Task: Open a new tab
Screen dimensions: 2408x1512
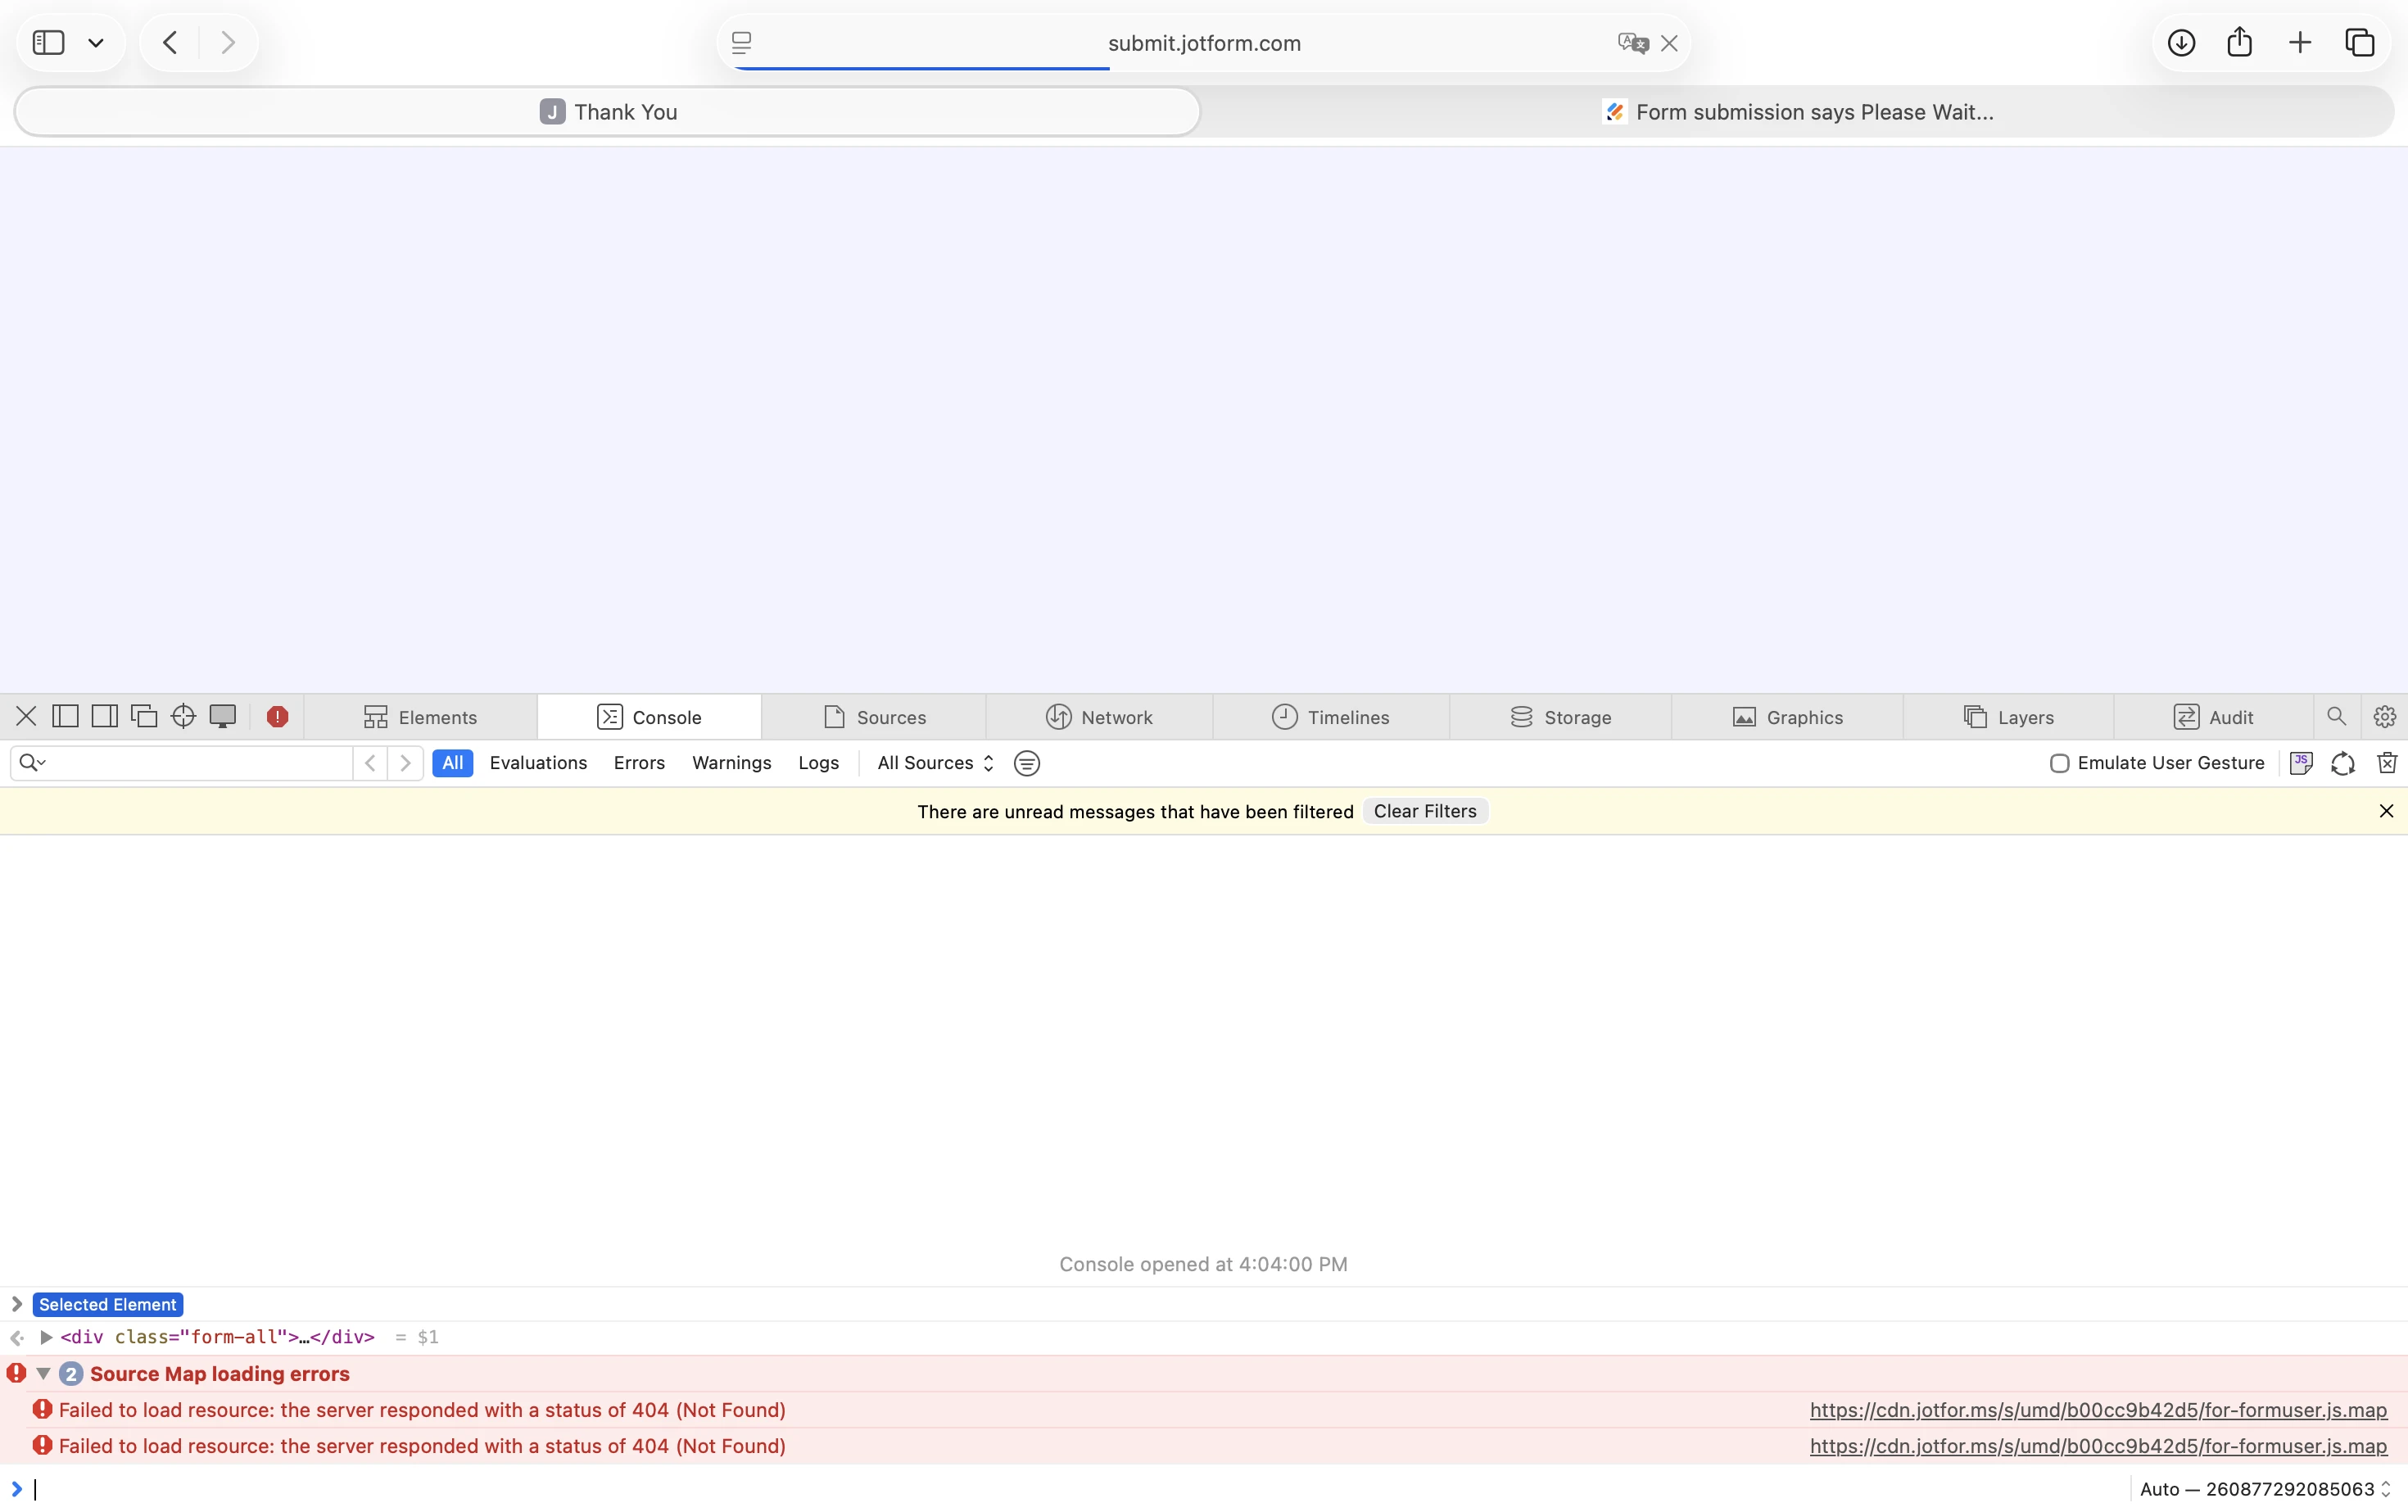Action: pos(2300,42)
